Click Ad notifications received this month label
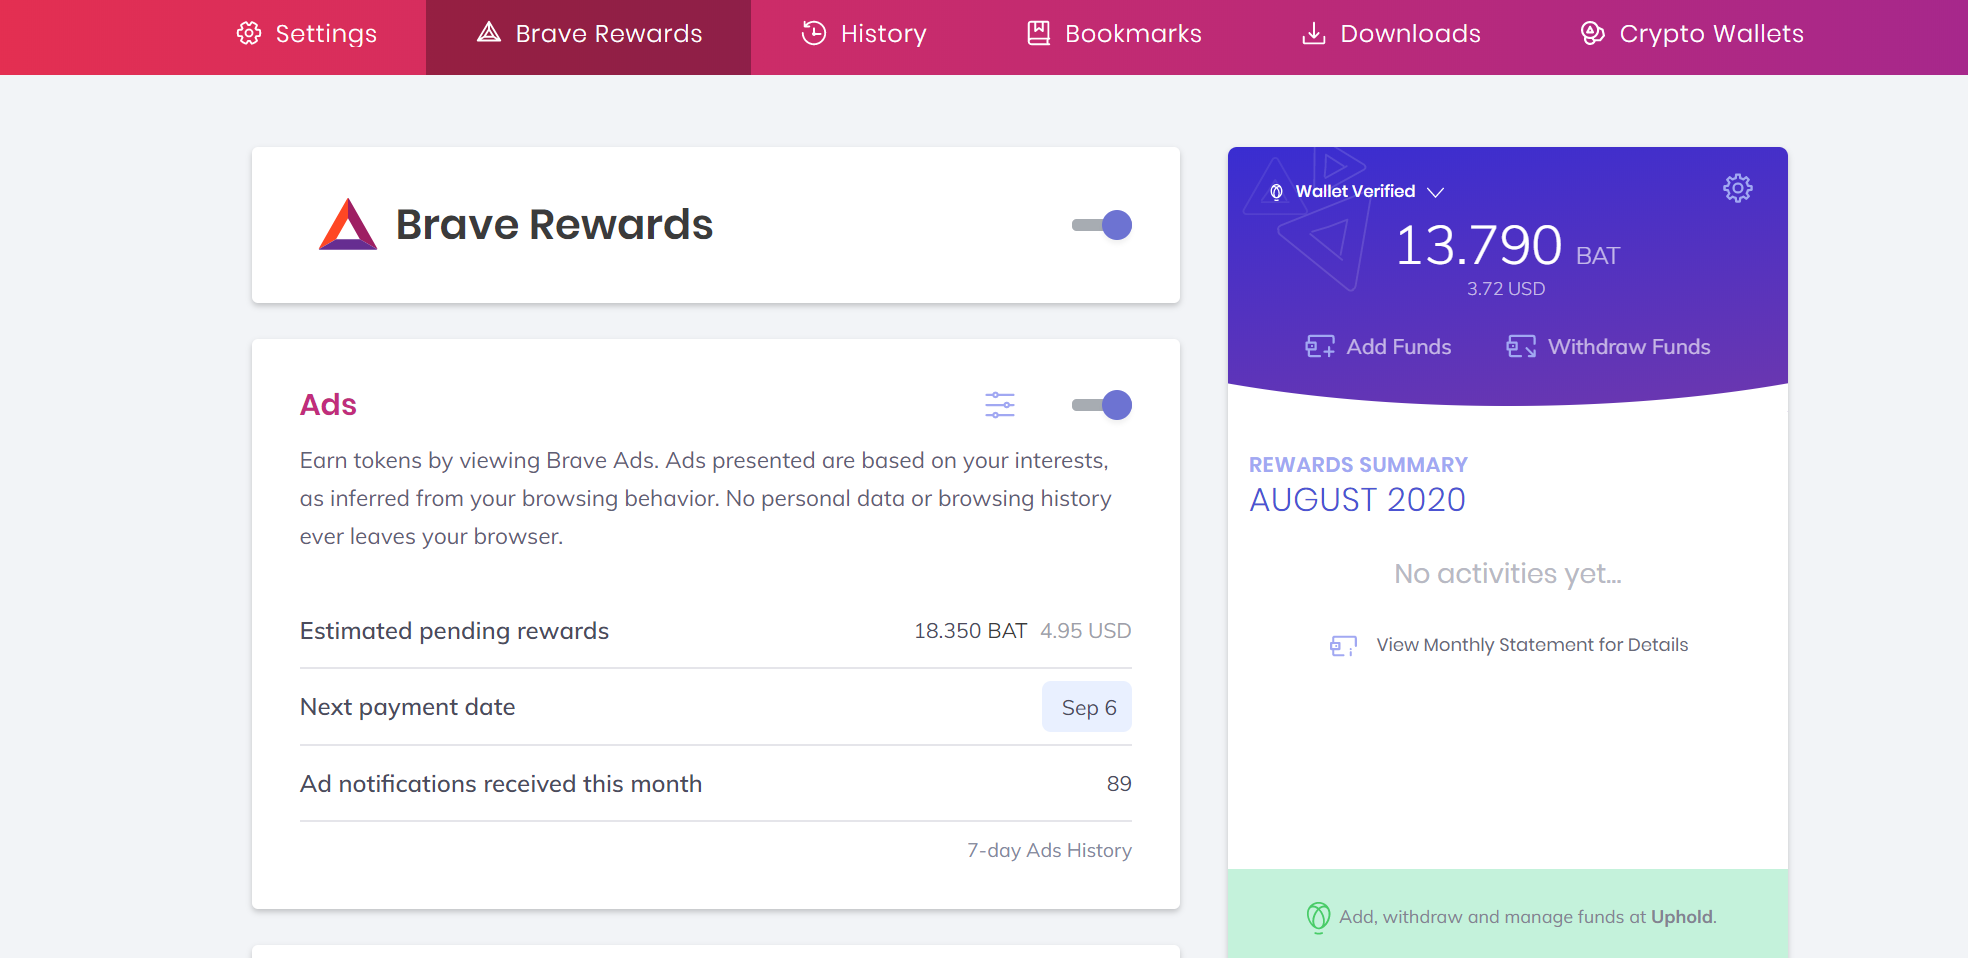The width and height of the screenshot is (1968, 958). [501, 784]
